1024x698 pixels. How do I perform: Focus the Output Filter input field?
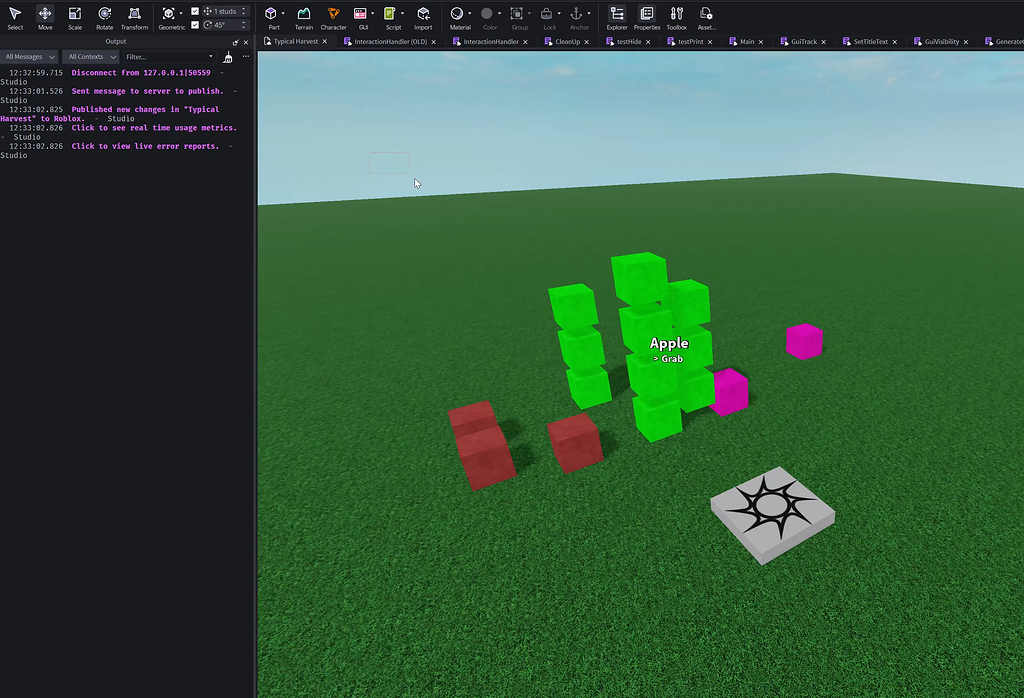(170, 57)
